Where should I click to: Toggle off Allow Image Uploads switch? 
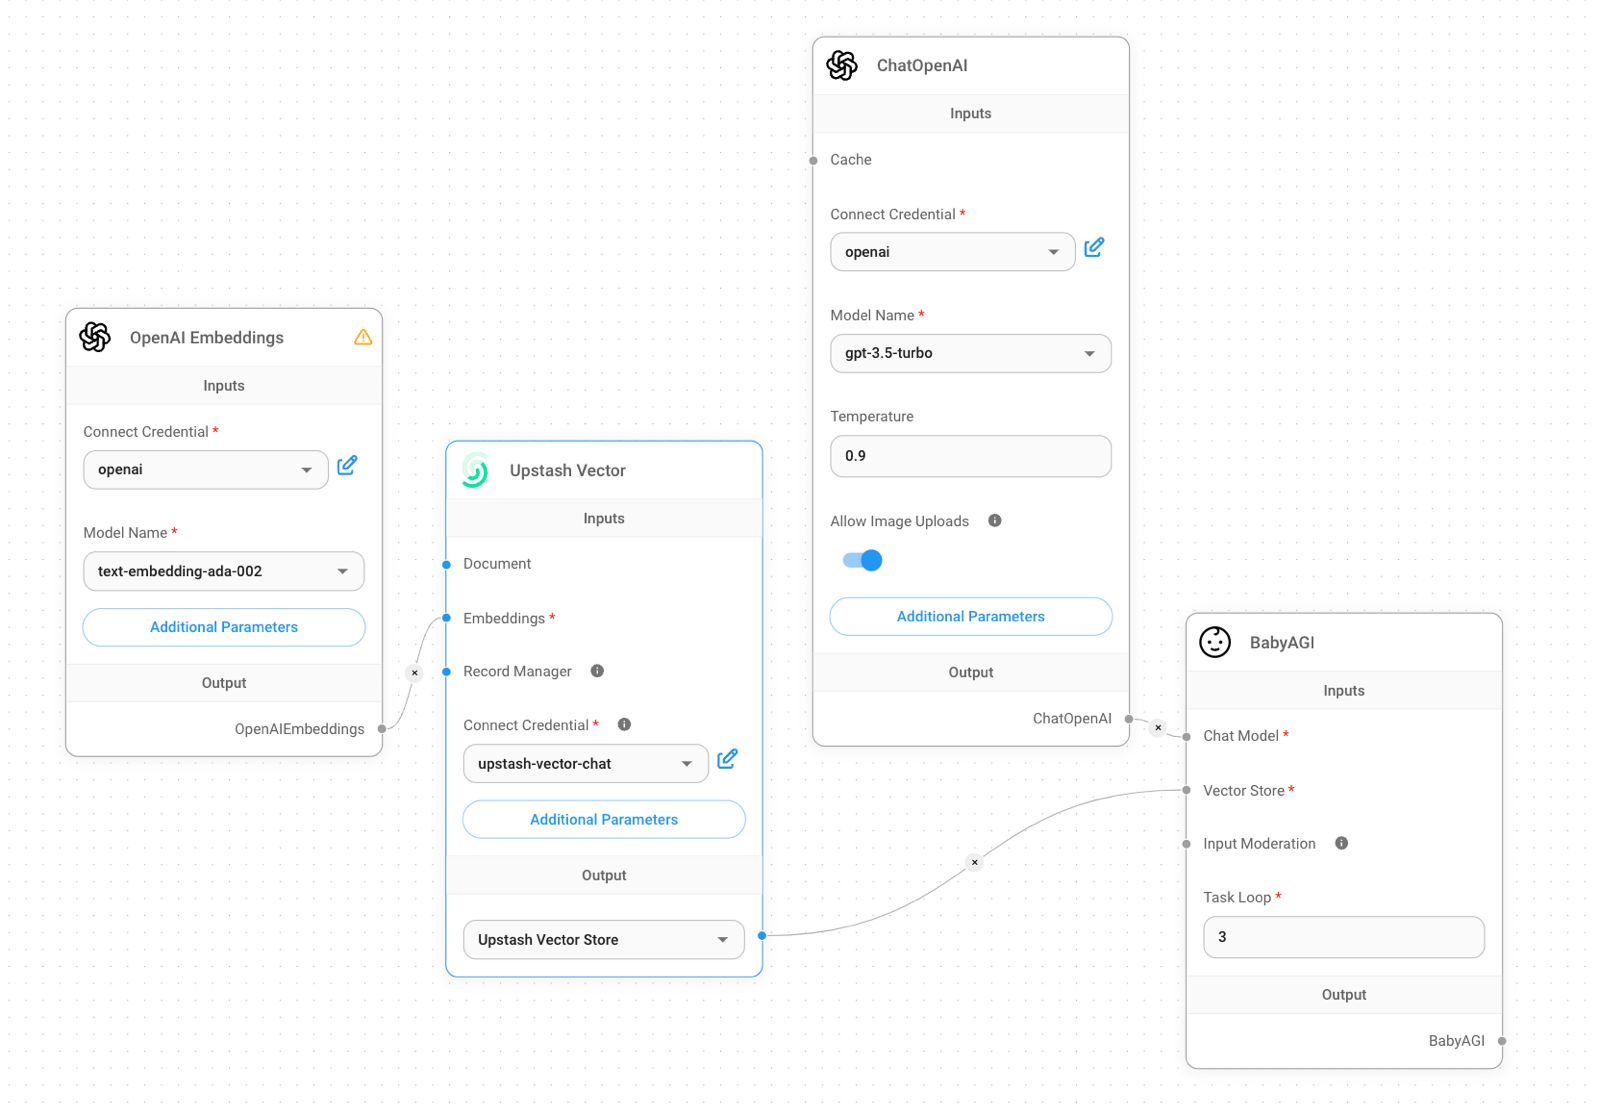863,561
